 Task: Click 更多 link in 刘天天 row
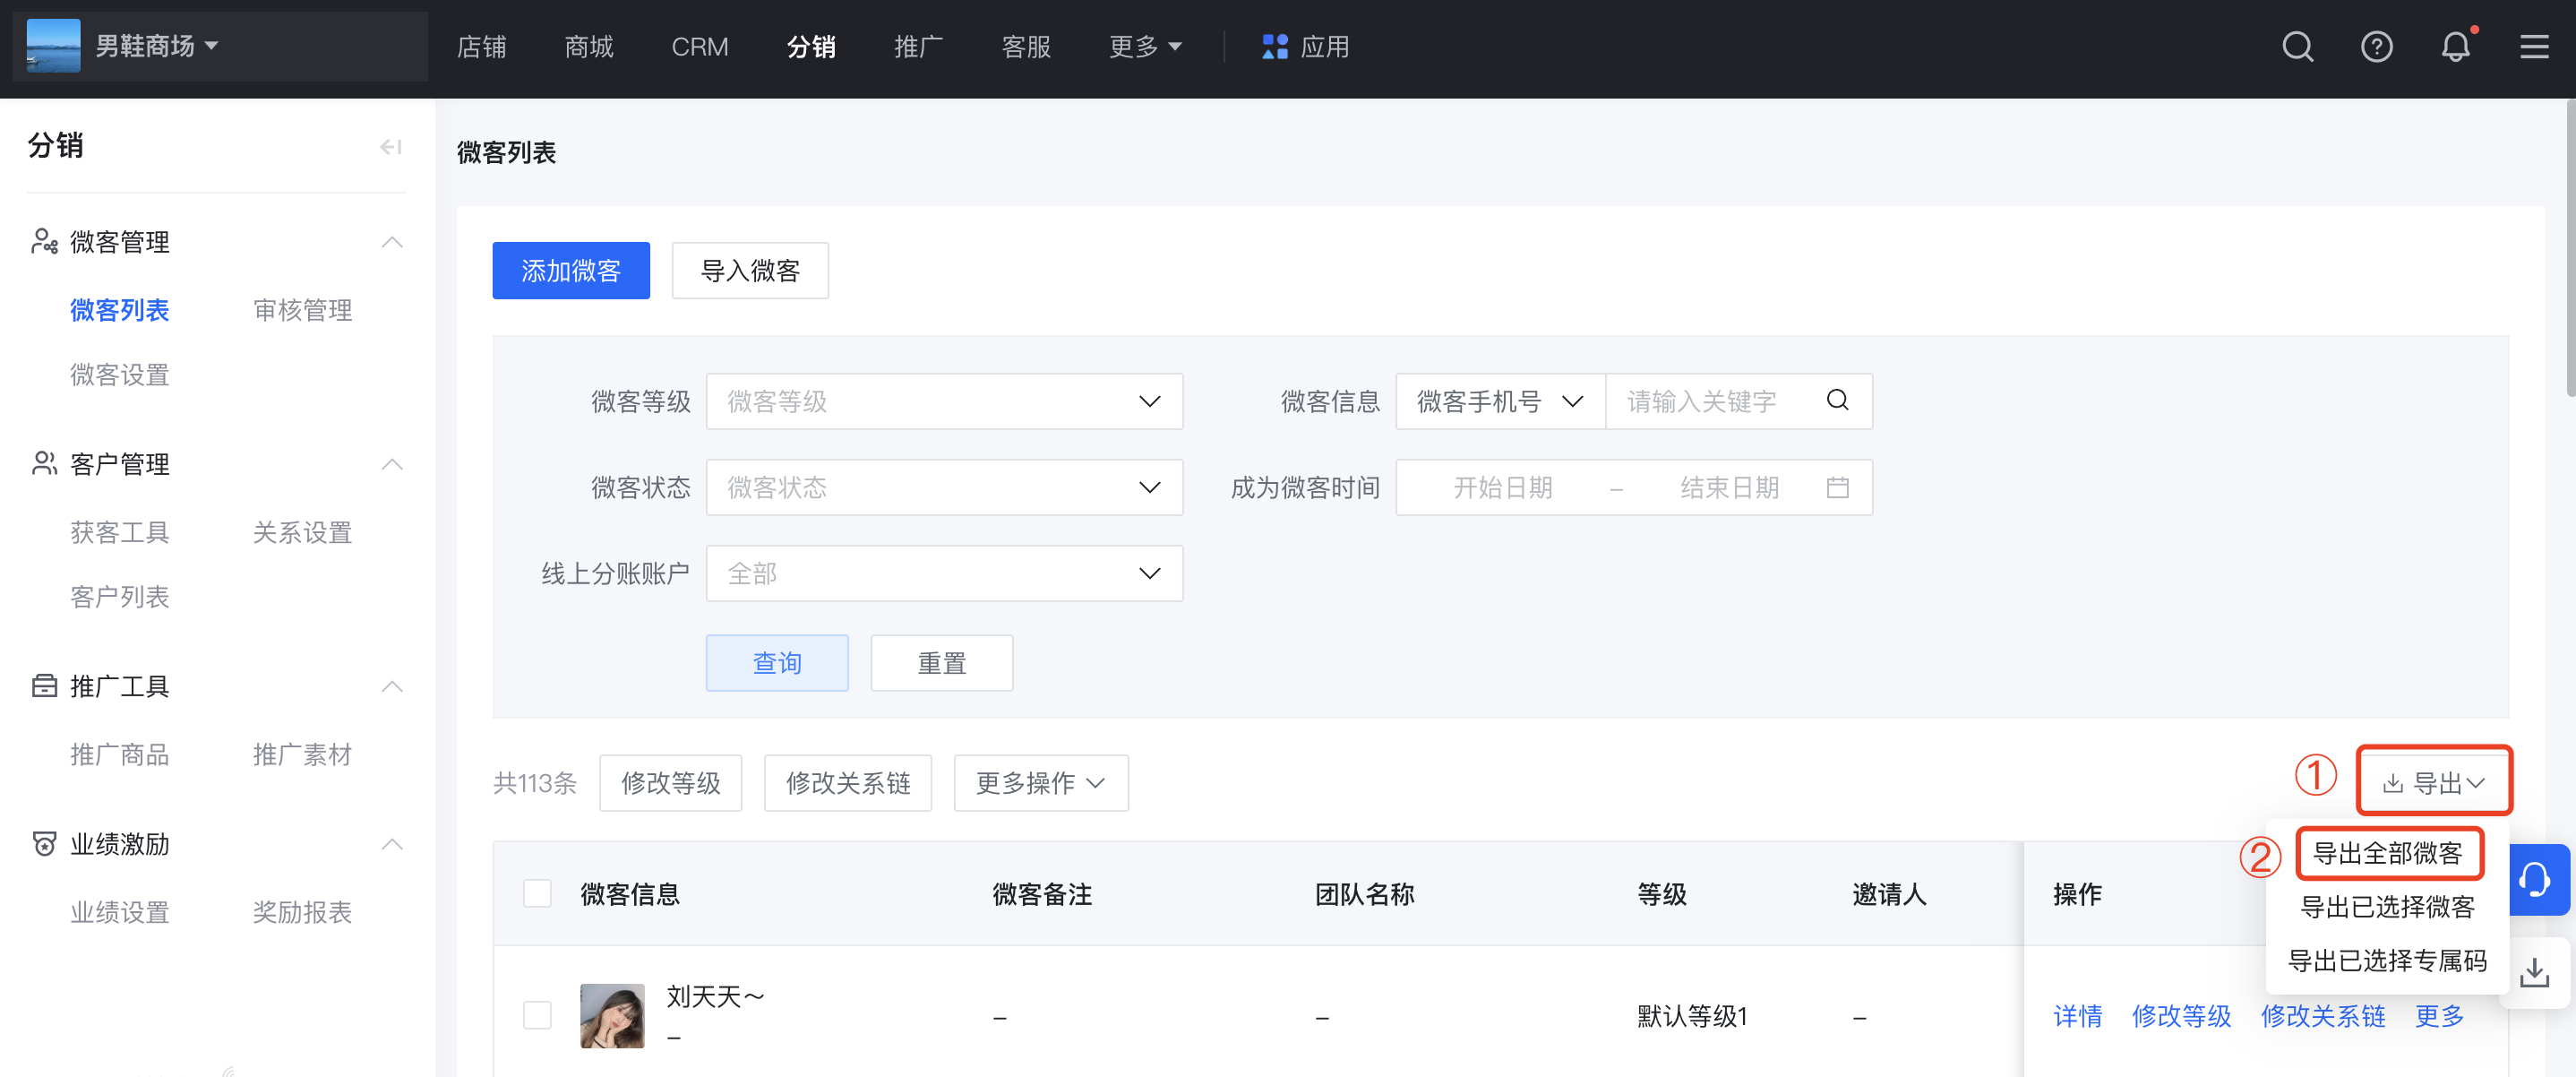point(2440,1016)
